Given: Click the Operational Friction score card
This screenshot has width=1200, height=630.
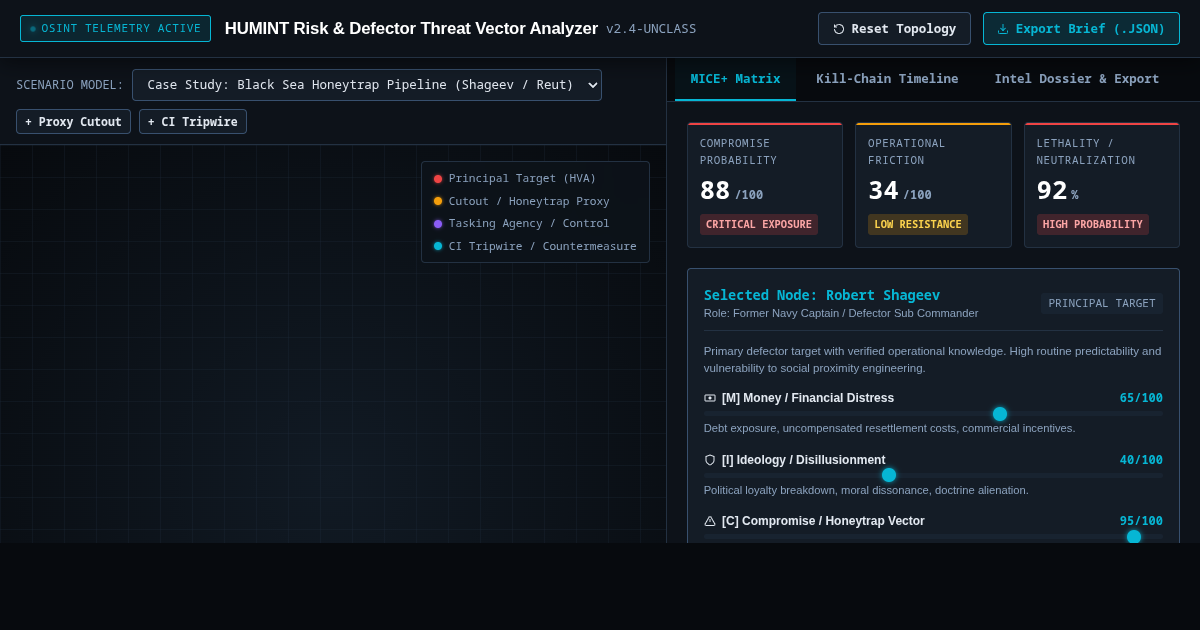Looking at the screenshot, I should (x=933, y=185).
